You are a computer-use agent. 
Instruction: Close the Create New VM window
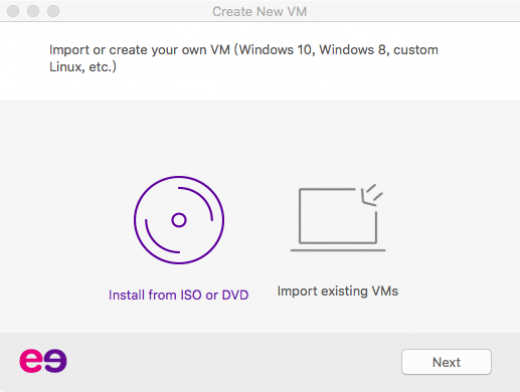[13, 11]
